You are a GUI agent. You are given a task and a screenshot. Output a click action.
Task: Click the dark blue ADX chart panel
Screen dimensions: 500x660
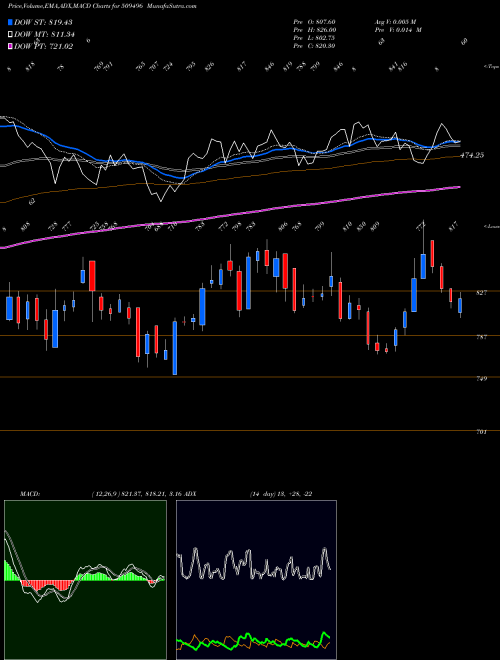(256, 580)
